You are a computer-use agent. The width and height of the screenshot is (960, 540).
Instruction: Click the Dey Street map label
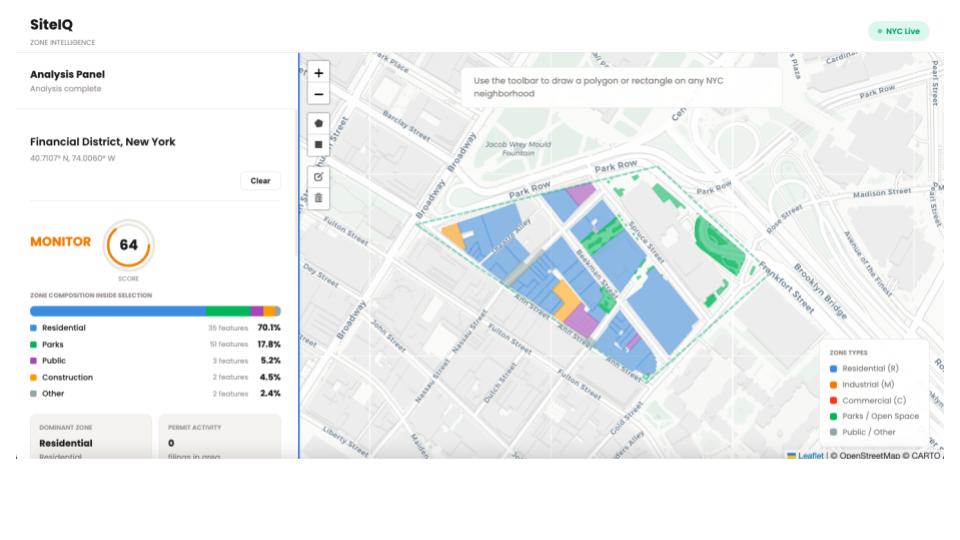click(x=321, y=276)
